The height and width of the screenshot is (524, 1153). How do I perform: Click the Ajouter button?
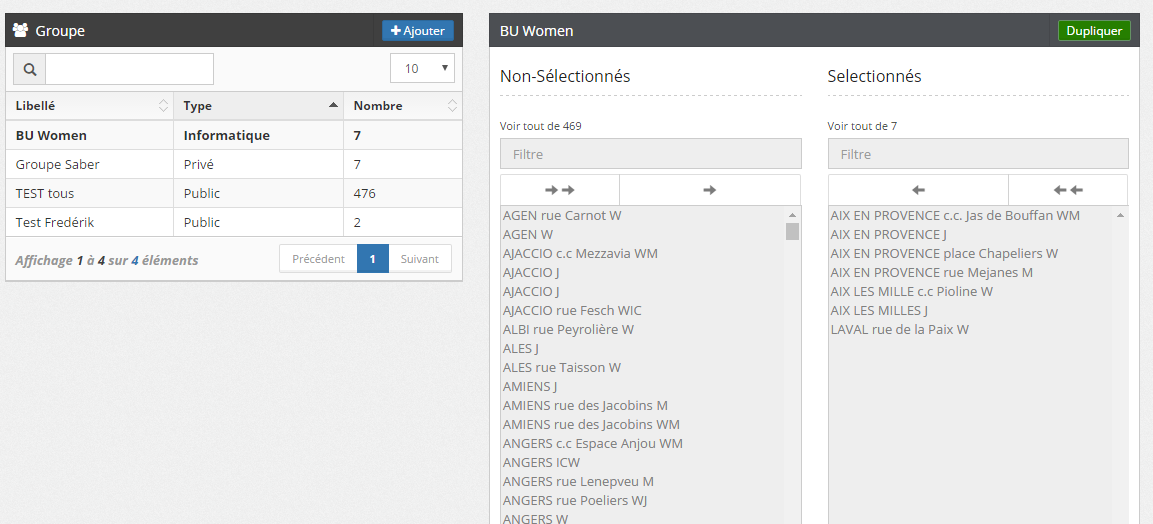[418, 31]
